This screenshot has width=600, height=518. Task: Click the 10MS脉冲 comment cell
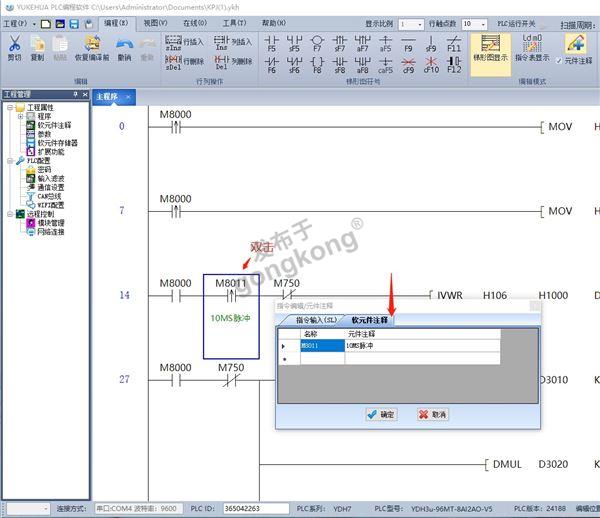coord(420,345)
